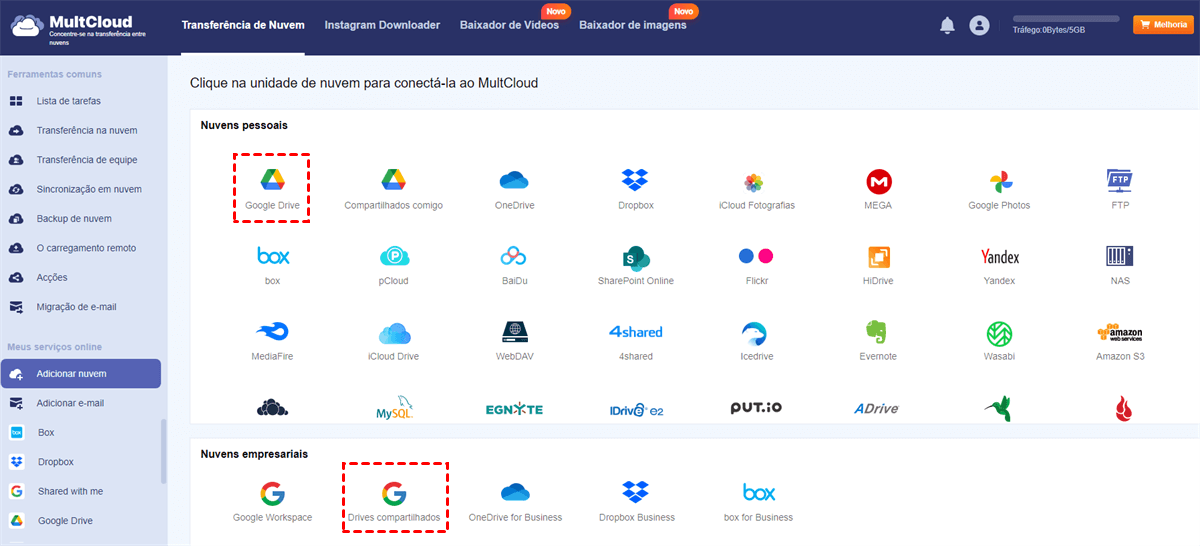Select the box personal cloud
1200x546 pixels.
pos(272,256)
